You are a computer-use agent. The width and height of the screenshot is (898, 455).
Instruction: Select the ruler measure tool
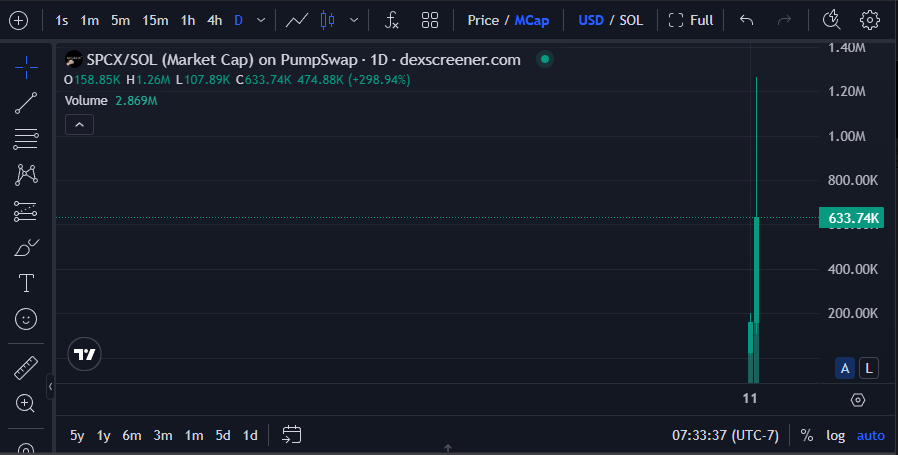(x=26, y=368)
